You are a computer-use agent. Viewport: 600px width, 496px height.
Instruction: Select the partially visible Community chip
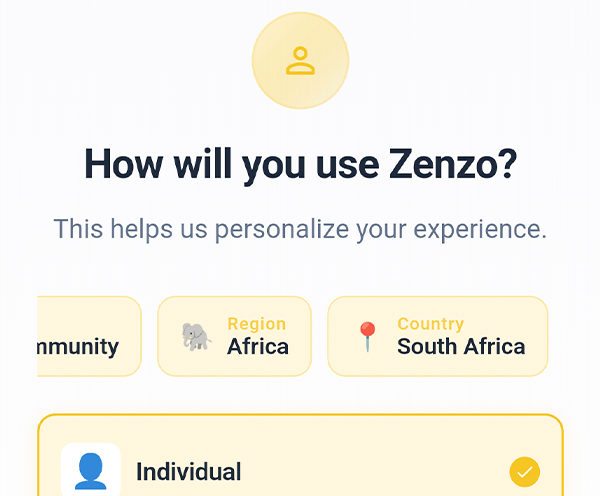point(89,336)
